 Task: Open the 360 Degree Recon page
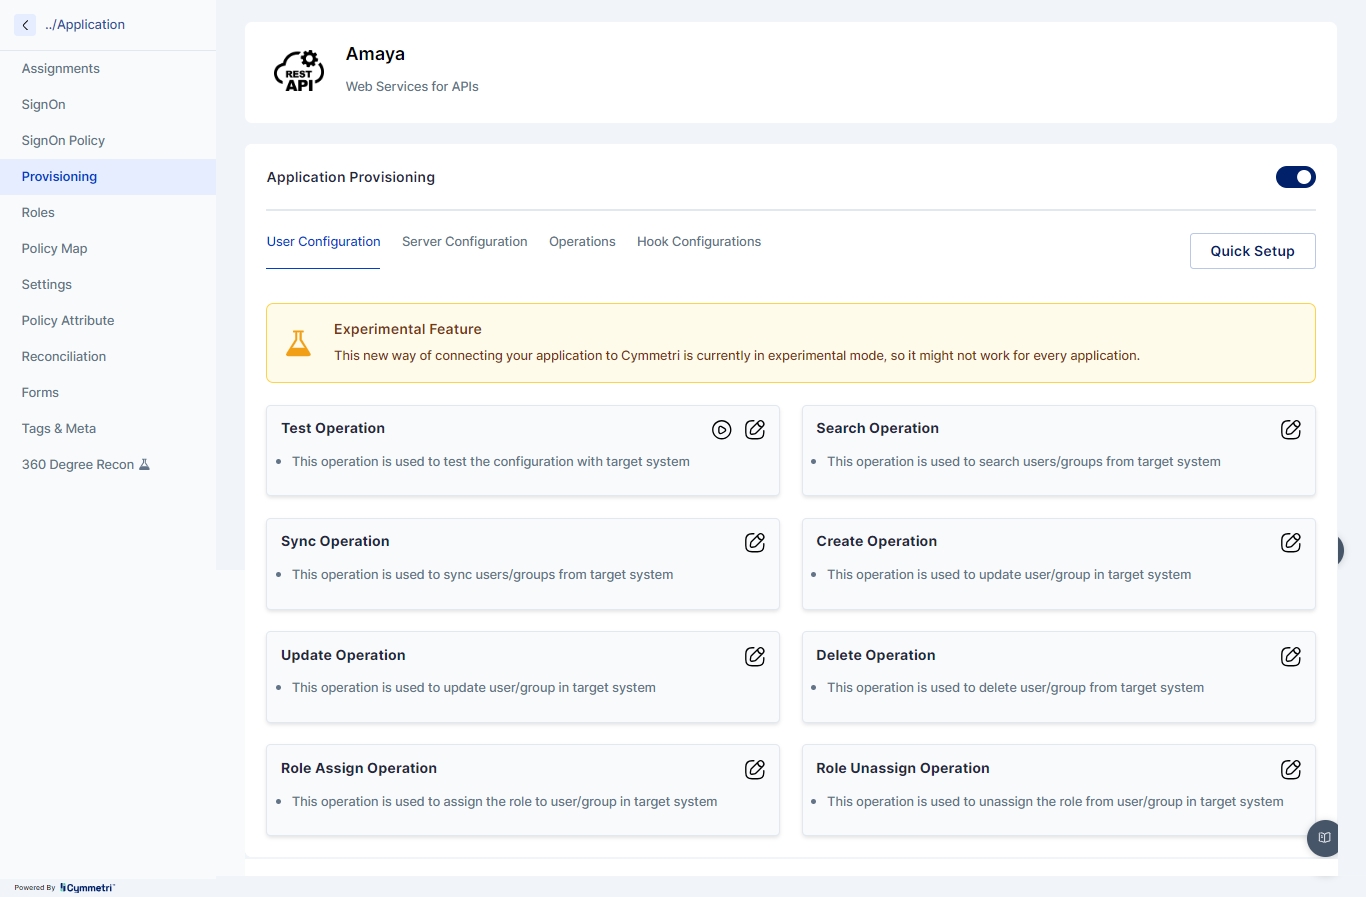coord(78,465)
